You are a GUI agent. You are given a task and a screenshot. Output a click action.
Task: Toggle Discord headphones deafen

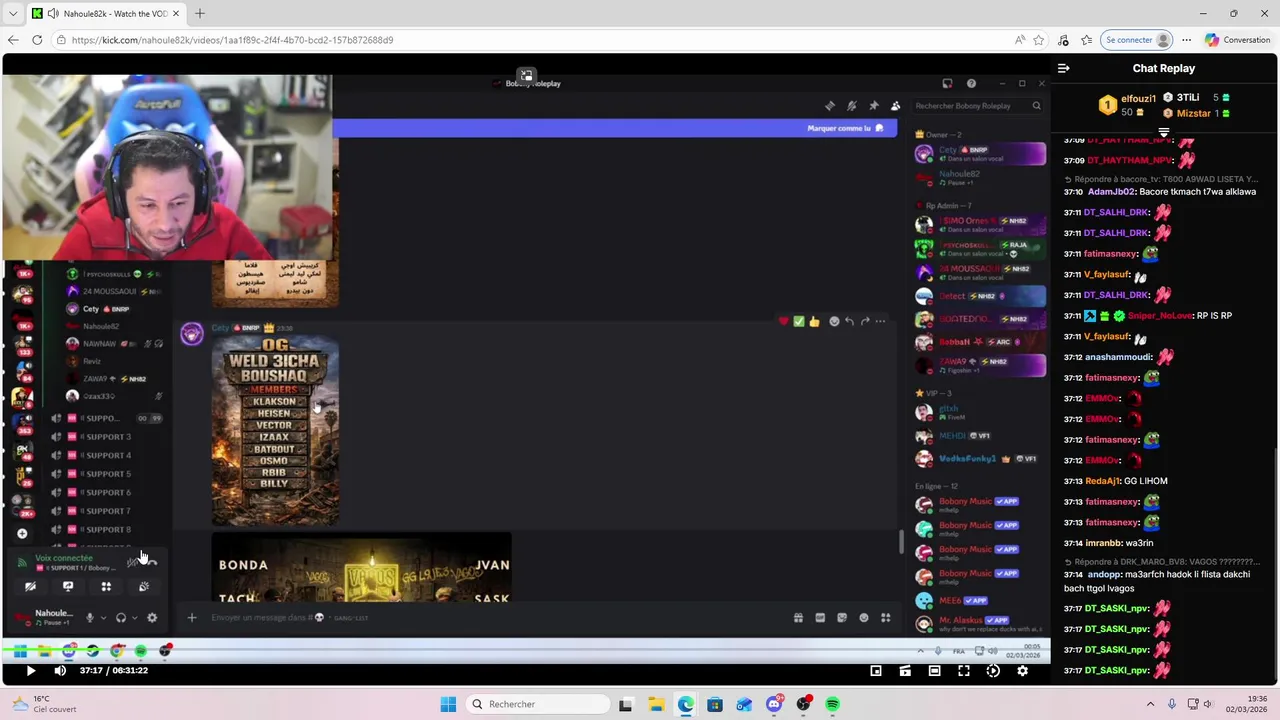coord(121,617)
